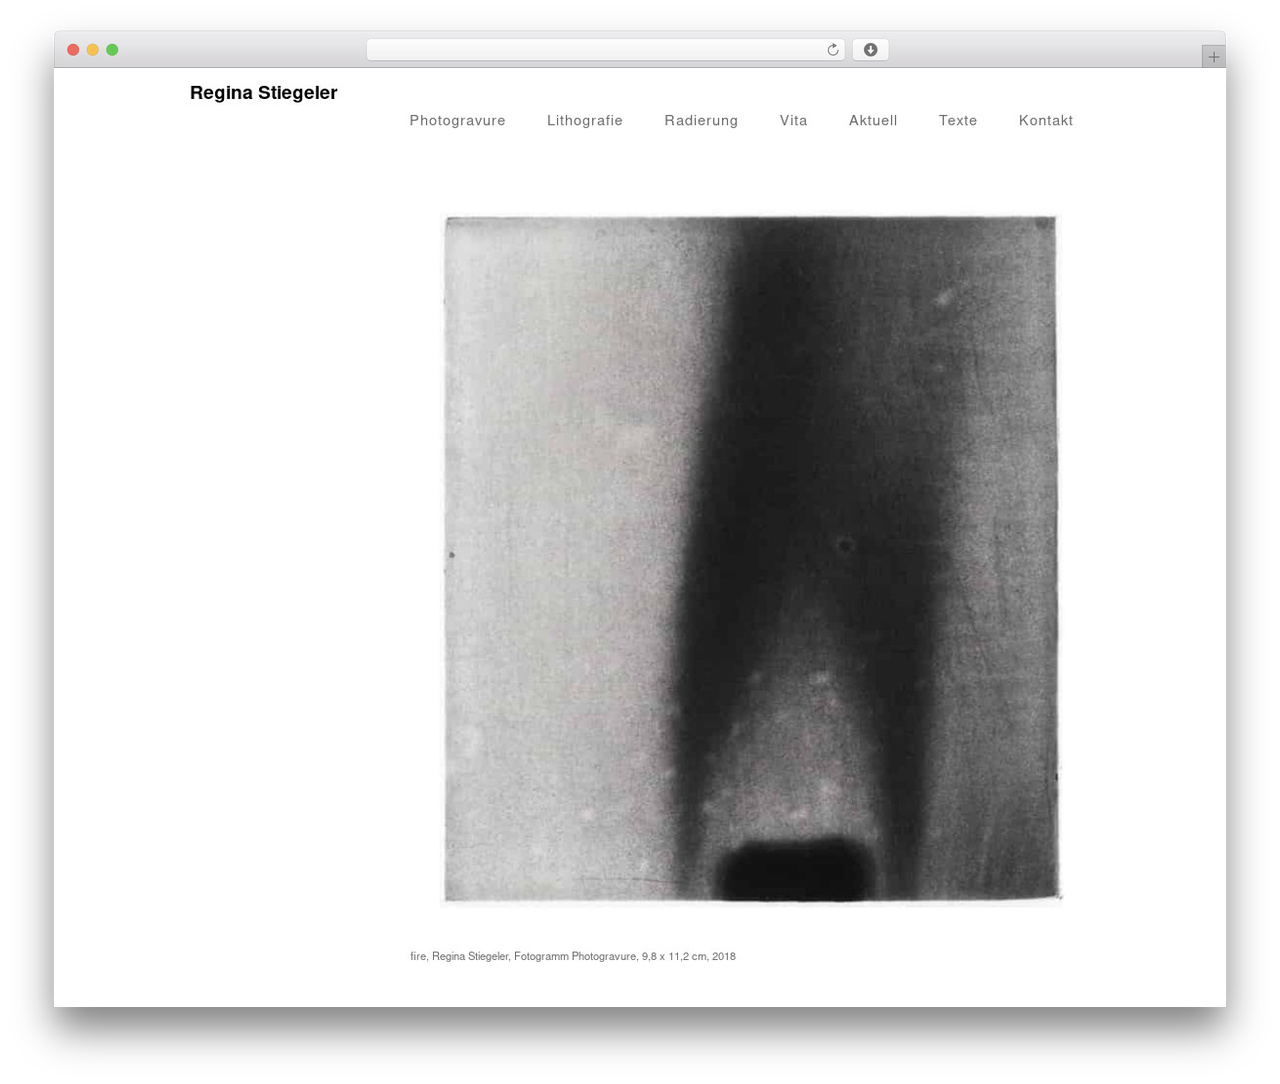Go to the Vita page
This screenshot has height=1084, width=1280.
click(793, 120)
